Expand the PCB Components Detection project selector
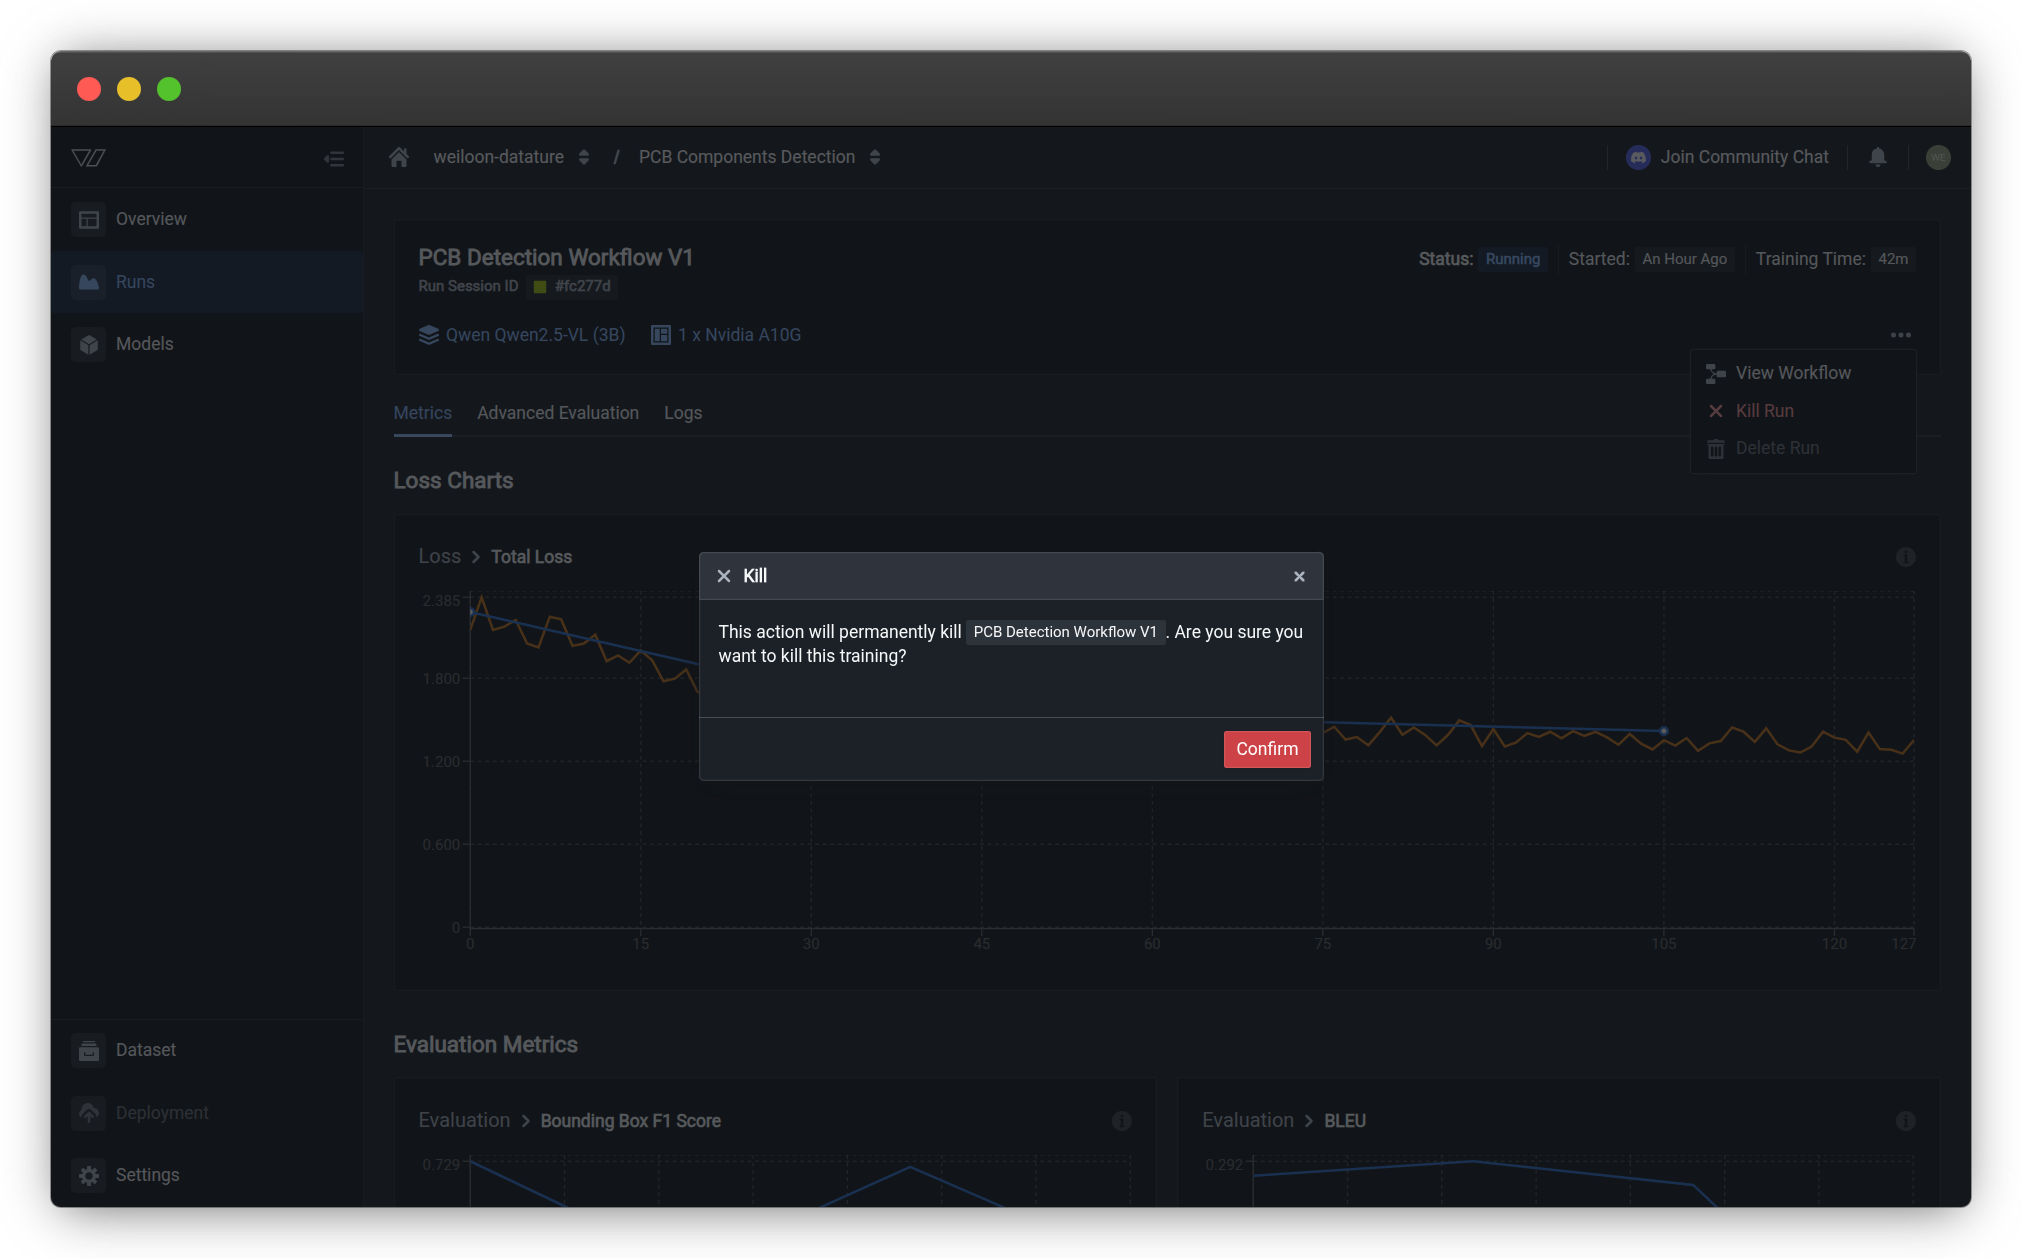2022x1258 pixels. [875, 157]
